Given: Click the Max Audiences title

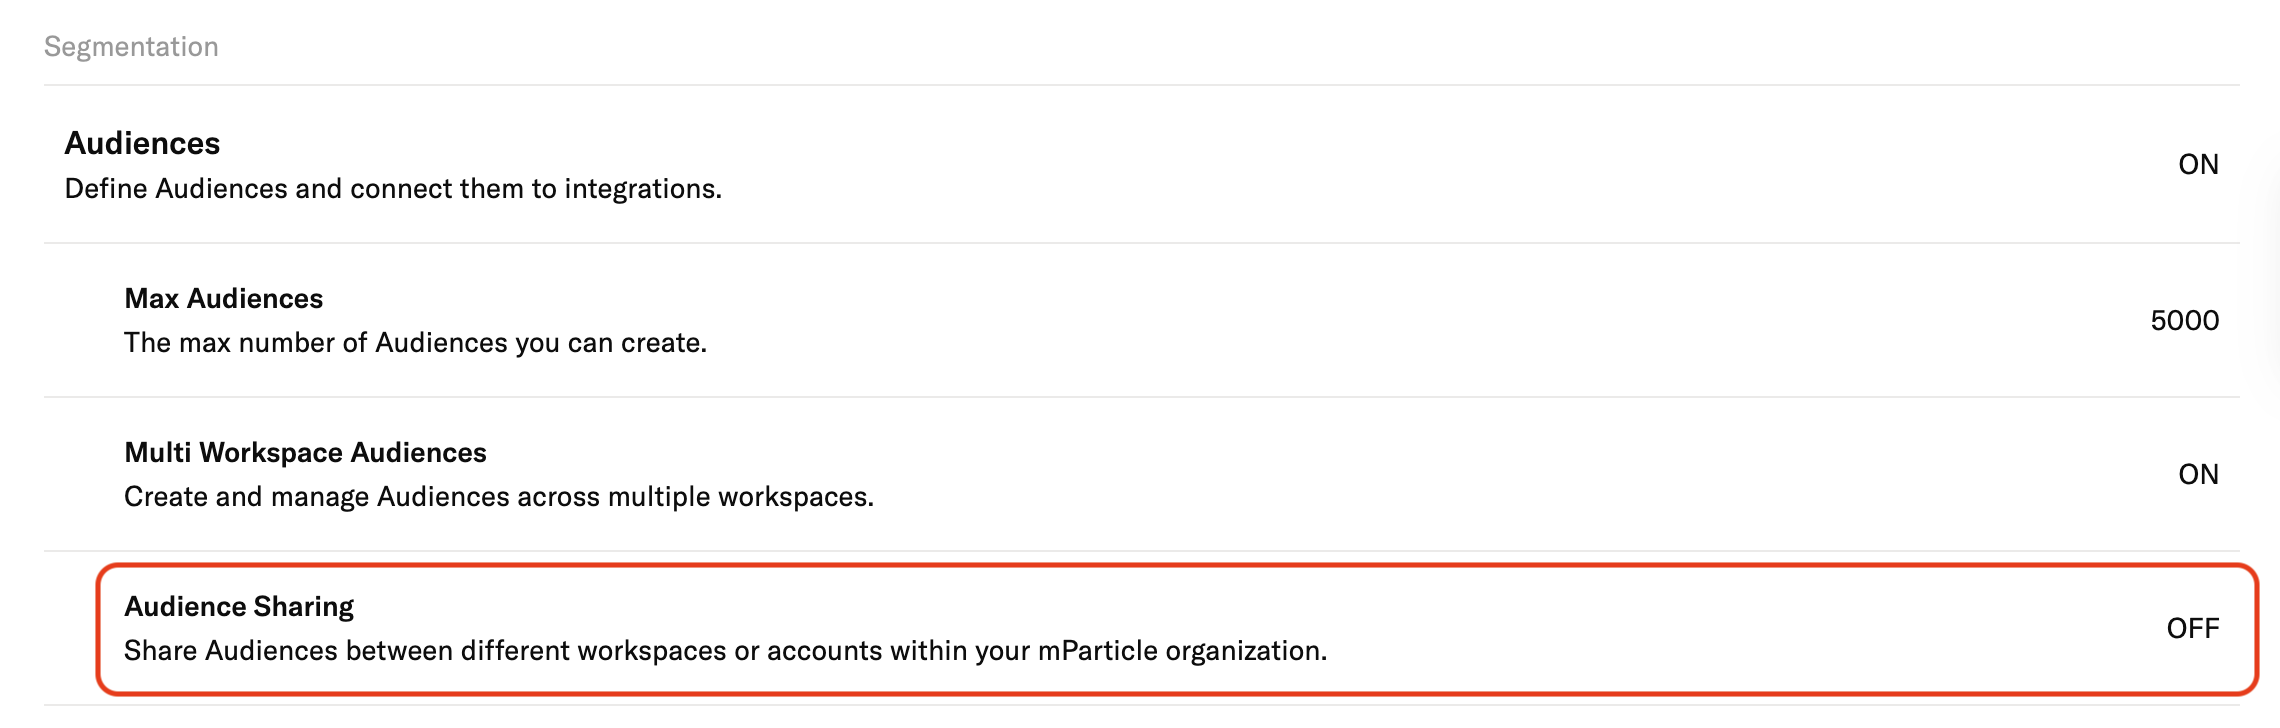Looking at the screenshot, I should coord(223,298).
